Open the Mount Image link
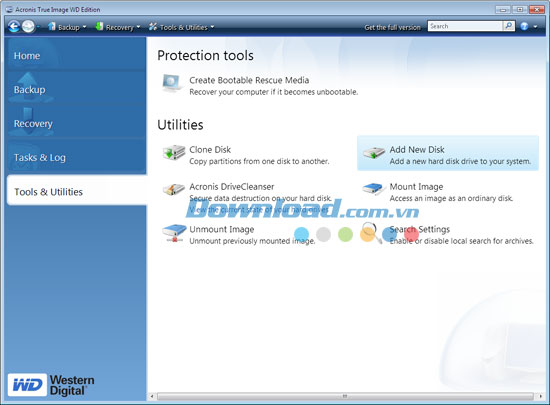This screenshot has height=405, width=550. click(x=416, y=187)
